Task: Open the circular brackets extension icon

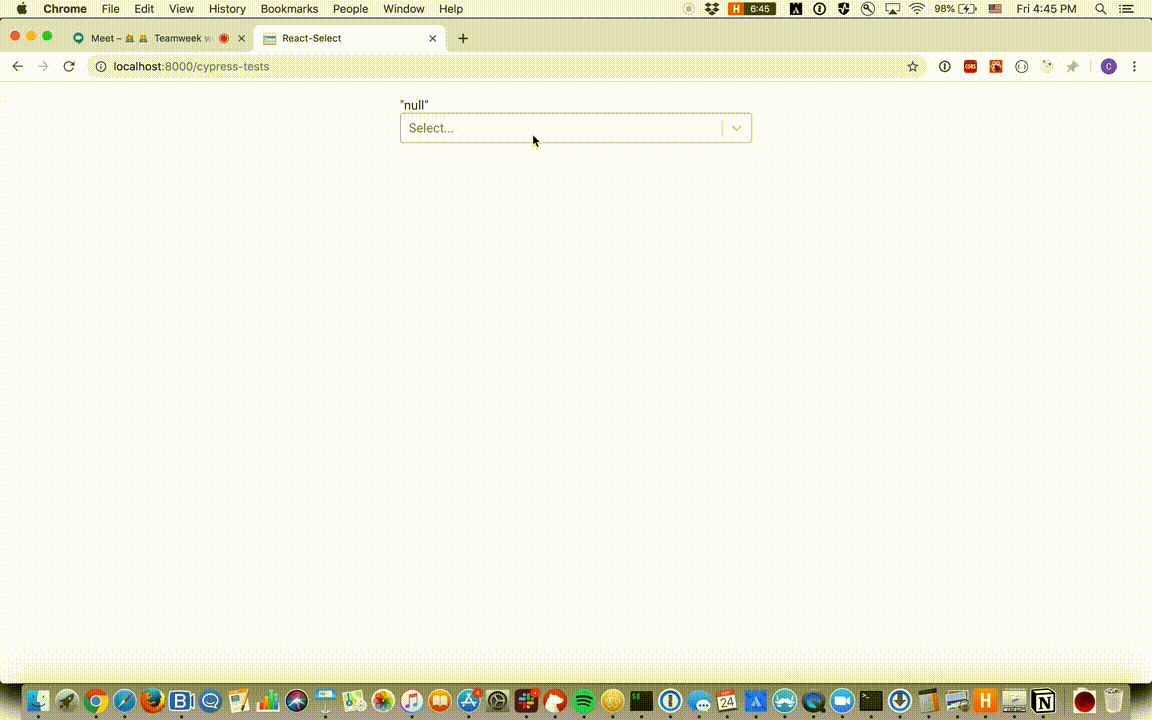Action: [x=1021, y=66]
